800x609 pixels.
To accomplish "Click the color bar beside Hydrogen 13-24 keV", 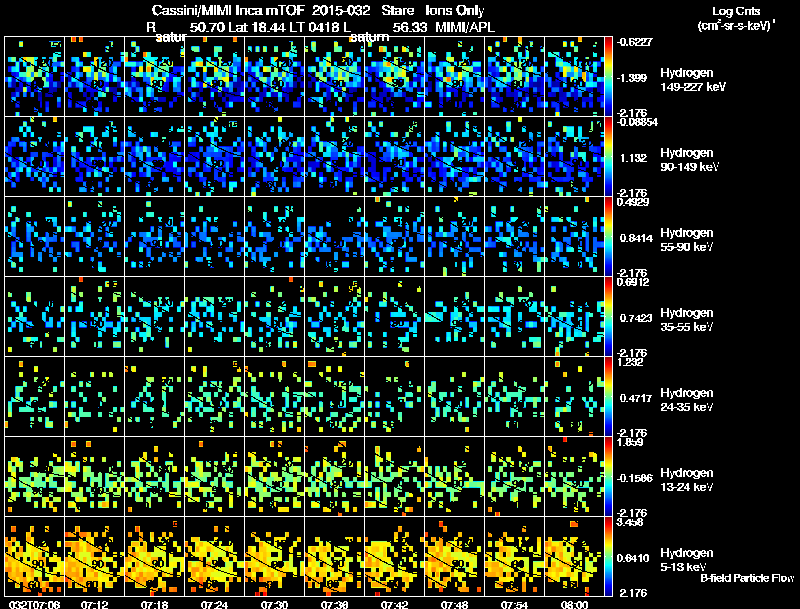I will coord(608,477).
